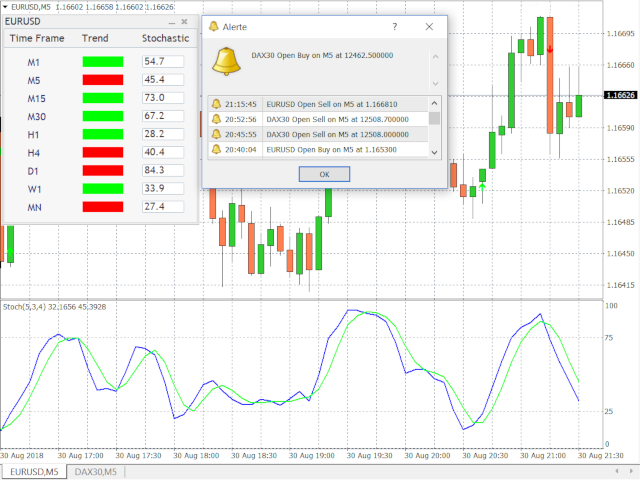Close the EURUSD trend panel

coord(184,22)
